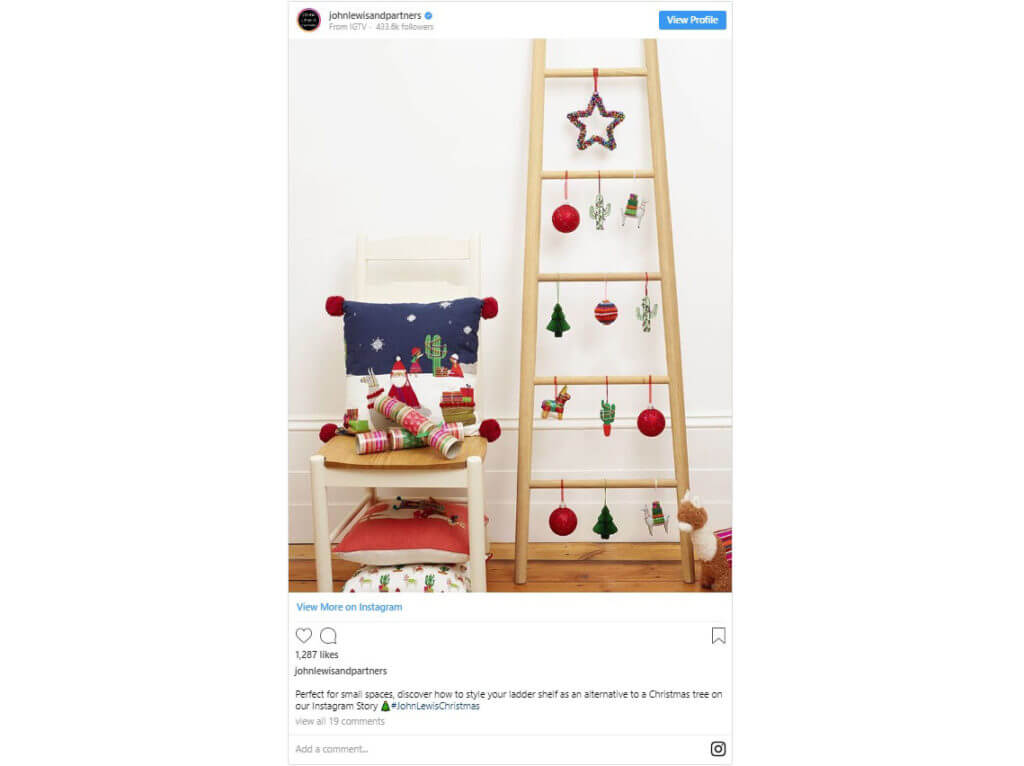Click the blue verified badge

point(429,15)
